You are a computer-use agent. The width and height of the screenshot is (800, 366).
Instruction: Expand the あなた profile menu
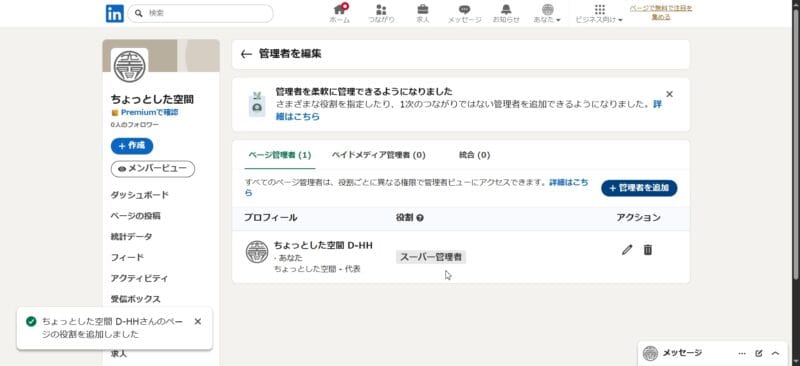pos(547,14)
